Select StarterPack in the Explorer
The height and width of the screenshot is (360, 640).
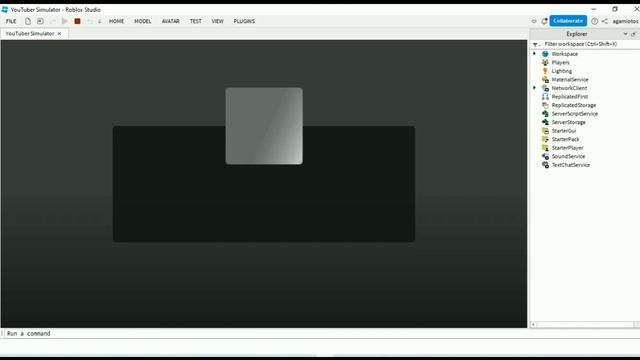click(565, 140)
